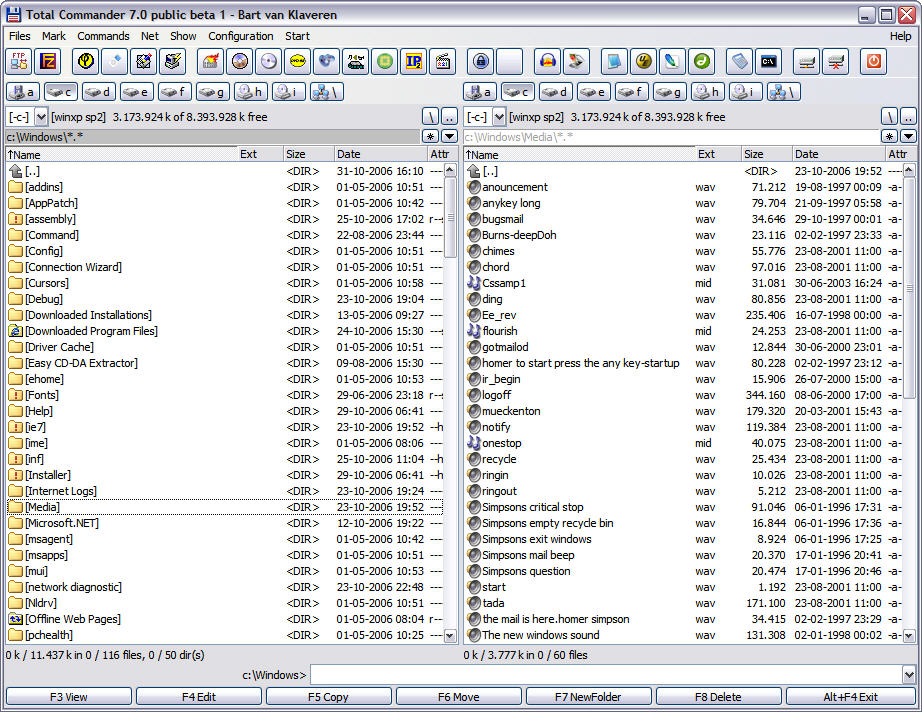Open the green Dreamweaver icon
The height and width of the screenshot is (712, 922).
[x=701, y=61]
